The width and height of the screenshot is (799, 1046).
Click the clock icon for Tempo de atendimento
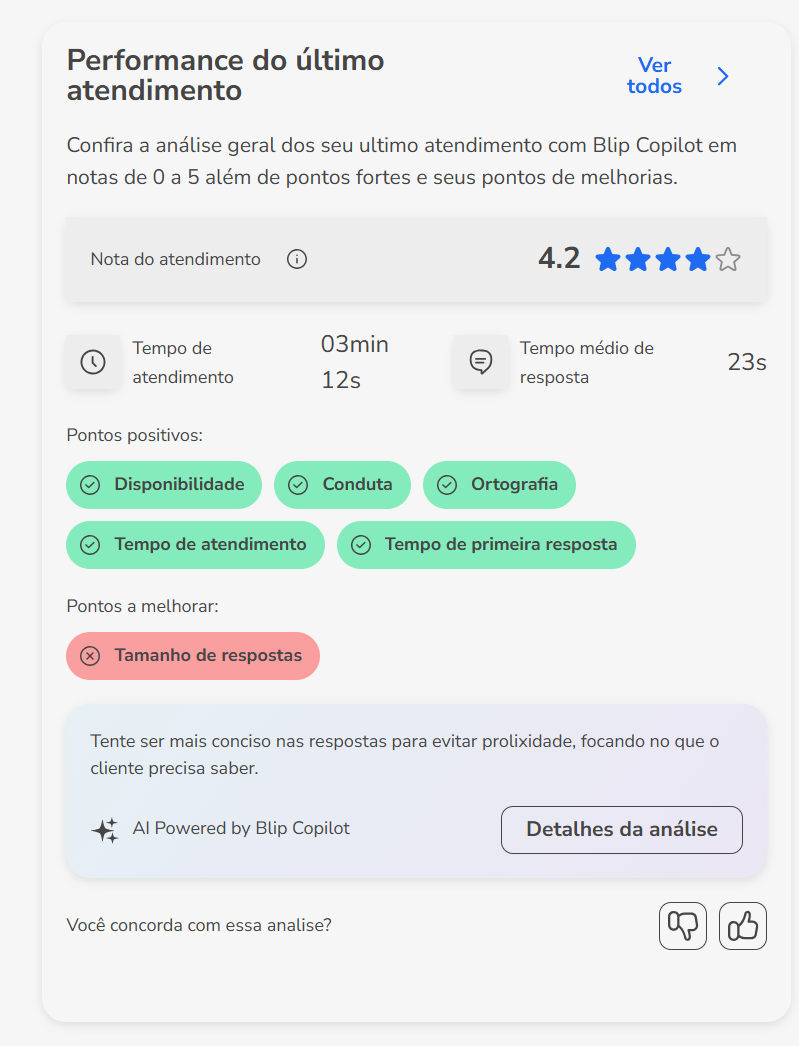[x=93, y=362]
